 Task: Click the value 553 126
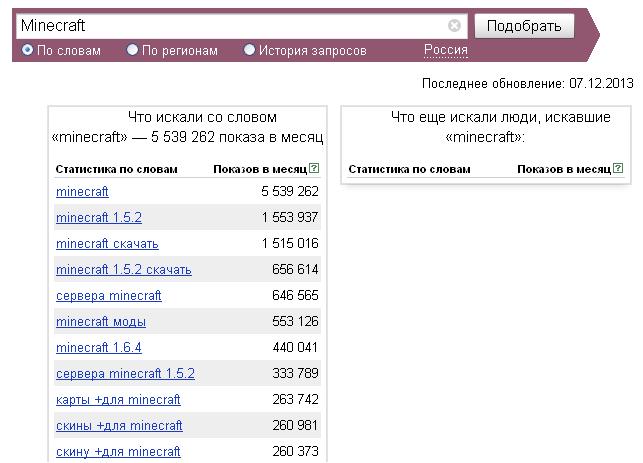click(295, 321)
